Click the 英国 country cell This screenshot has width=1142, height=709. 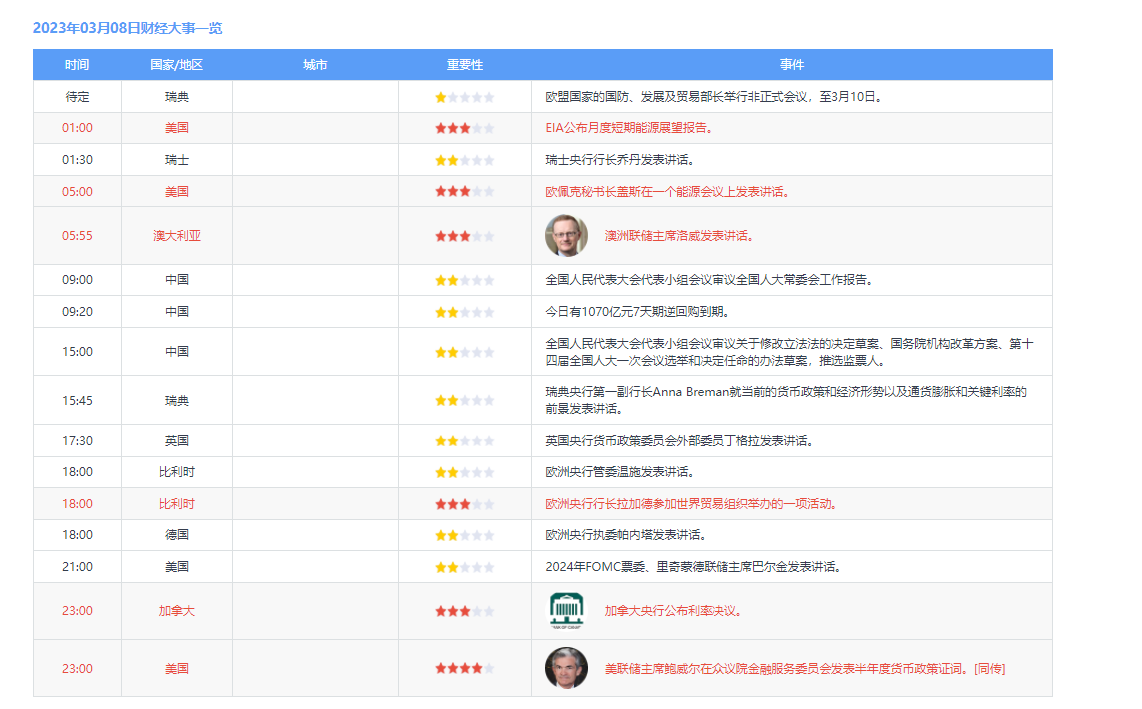[x=176, y=440]
